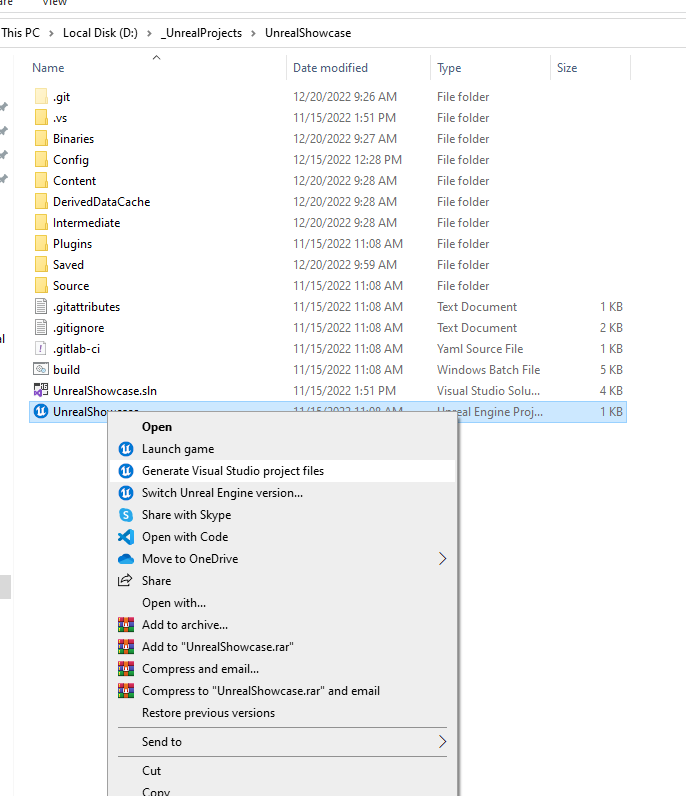
Task: Click Unreal icon beside Launch game
Action: 126,449
